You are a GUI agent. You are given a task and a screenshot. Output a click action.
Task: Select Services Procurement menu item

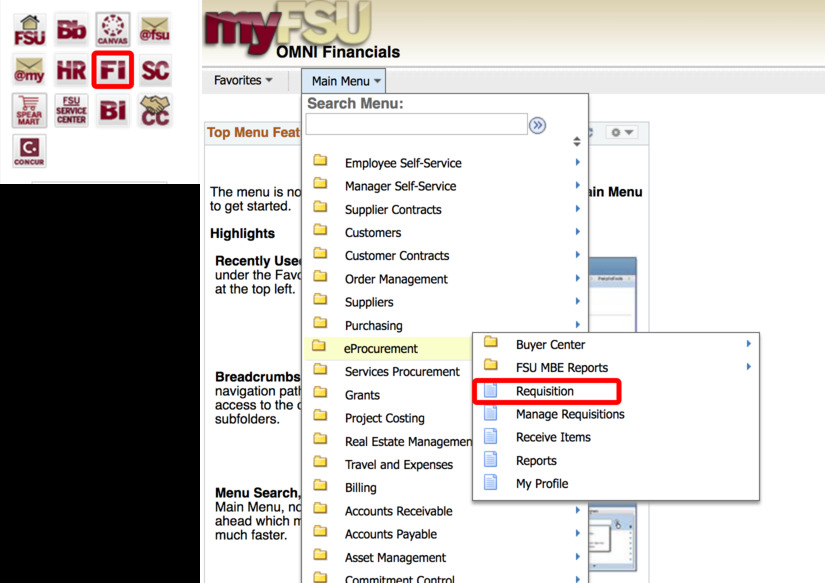pyautogui.click(x=402, y=371)
